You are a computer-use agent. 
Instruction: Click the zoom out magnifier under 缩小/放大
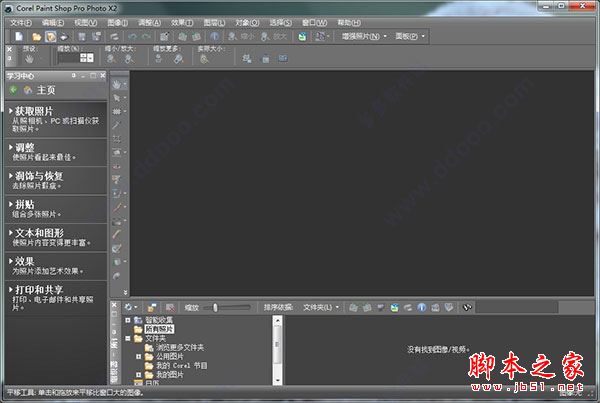coord(111,59)
